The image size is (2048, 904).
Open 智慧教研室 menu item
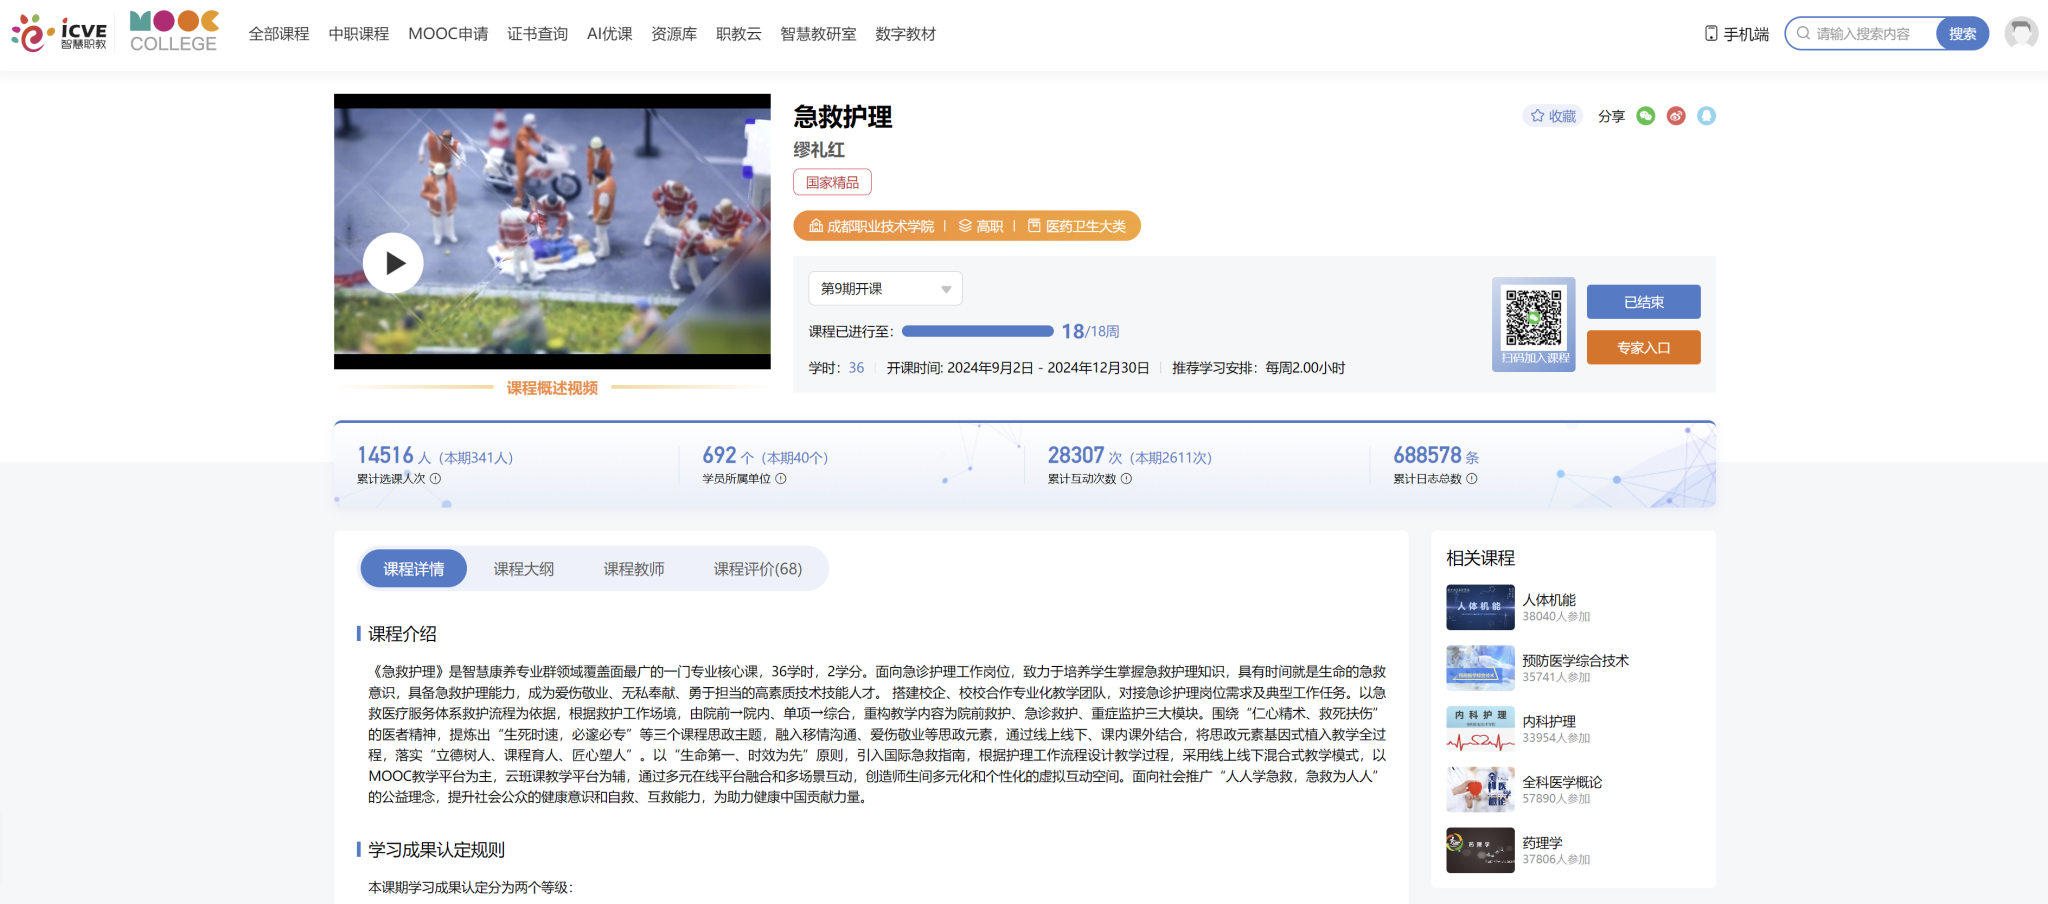coord(818,34)
